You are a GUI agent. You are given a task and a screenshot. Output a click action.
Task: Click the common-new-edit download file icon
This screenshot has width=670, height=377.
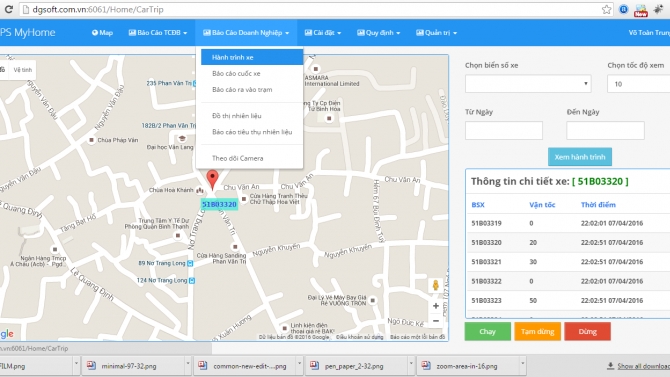(x=203, y=365)
